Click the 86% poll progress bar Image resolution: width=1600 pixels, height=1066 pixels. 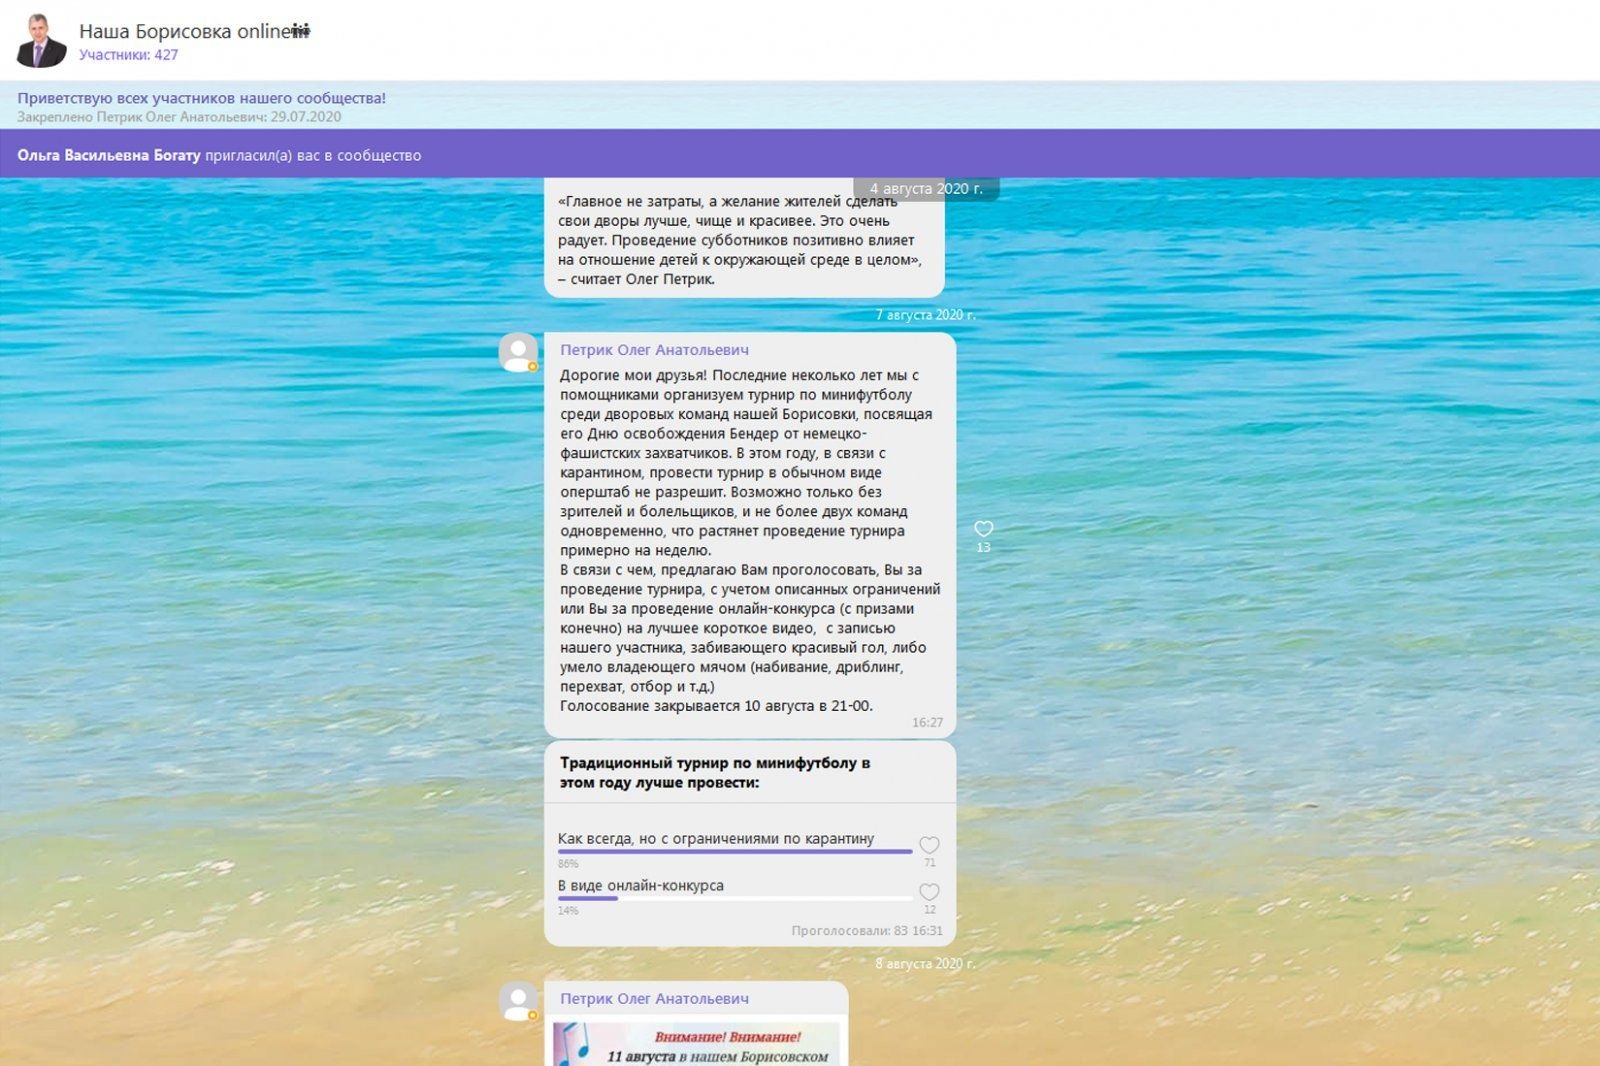(734, 852)
